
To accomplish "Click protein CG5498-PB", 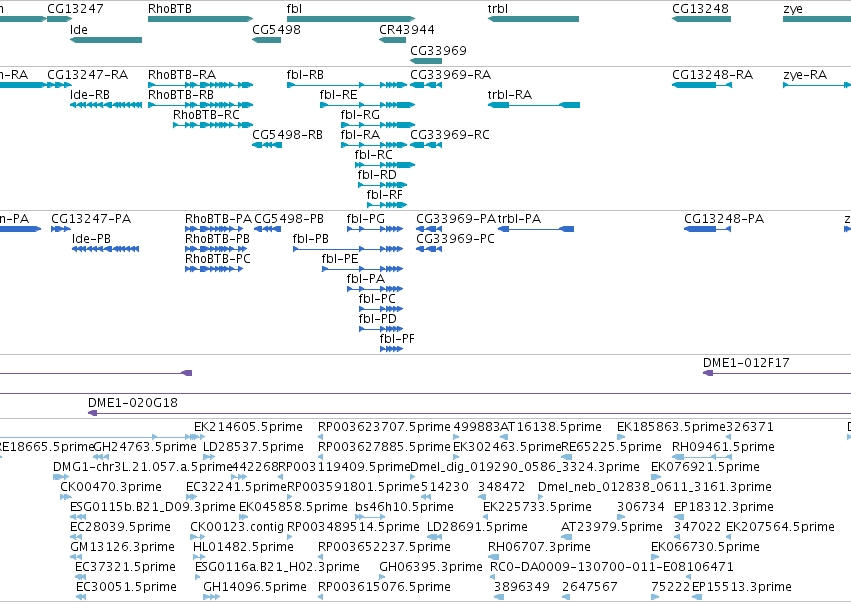I will click(289, 219).
